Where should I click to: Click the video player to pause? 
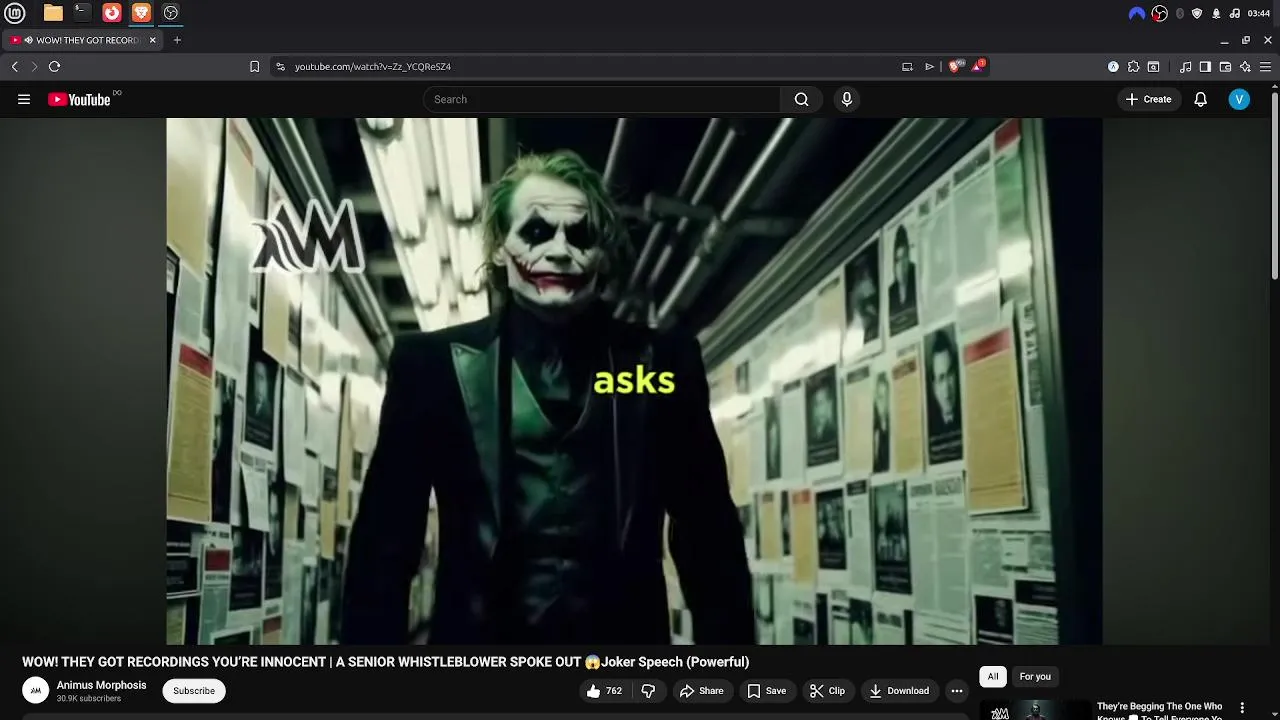point(634,381)
